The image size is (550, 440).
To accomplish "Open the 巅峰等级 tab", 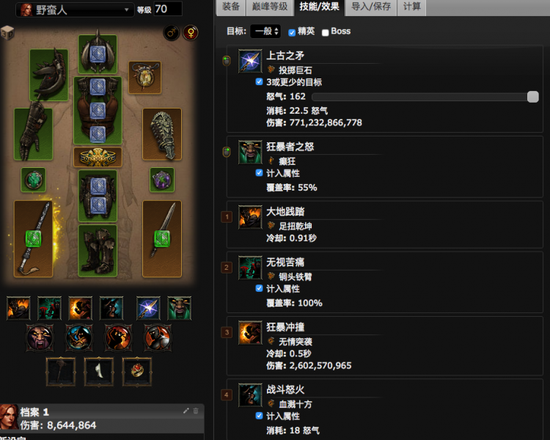I will [x=269, y=7].
